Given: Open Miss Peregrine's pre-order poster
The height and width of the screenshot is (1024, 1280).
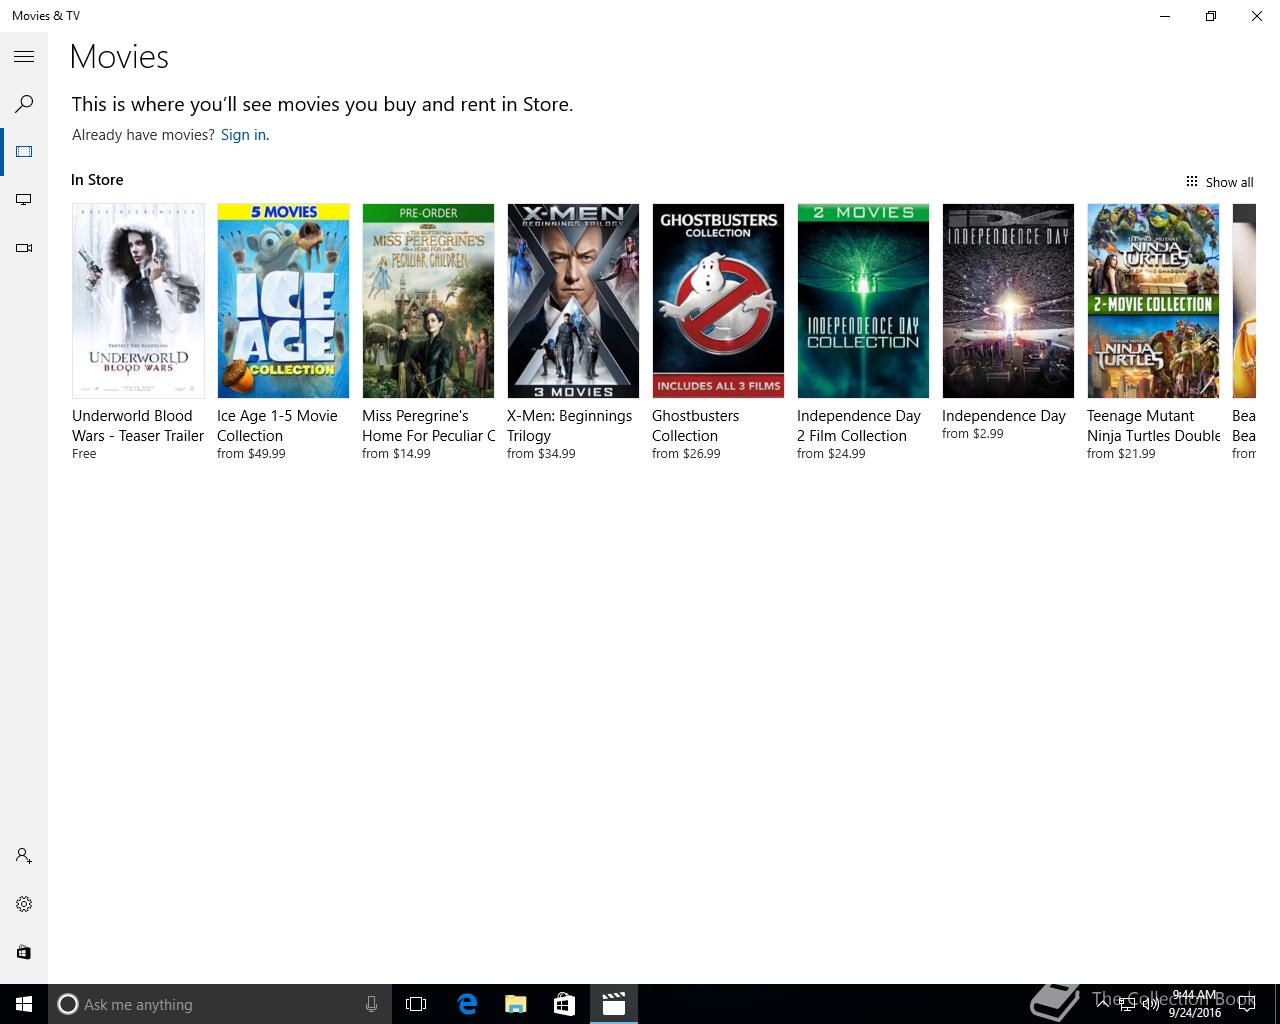Looking at the screenshot, I should coord(428,301).
